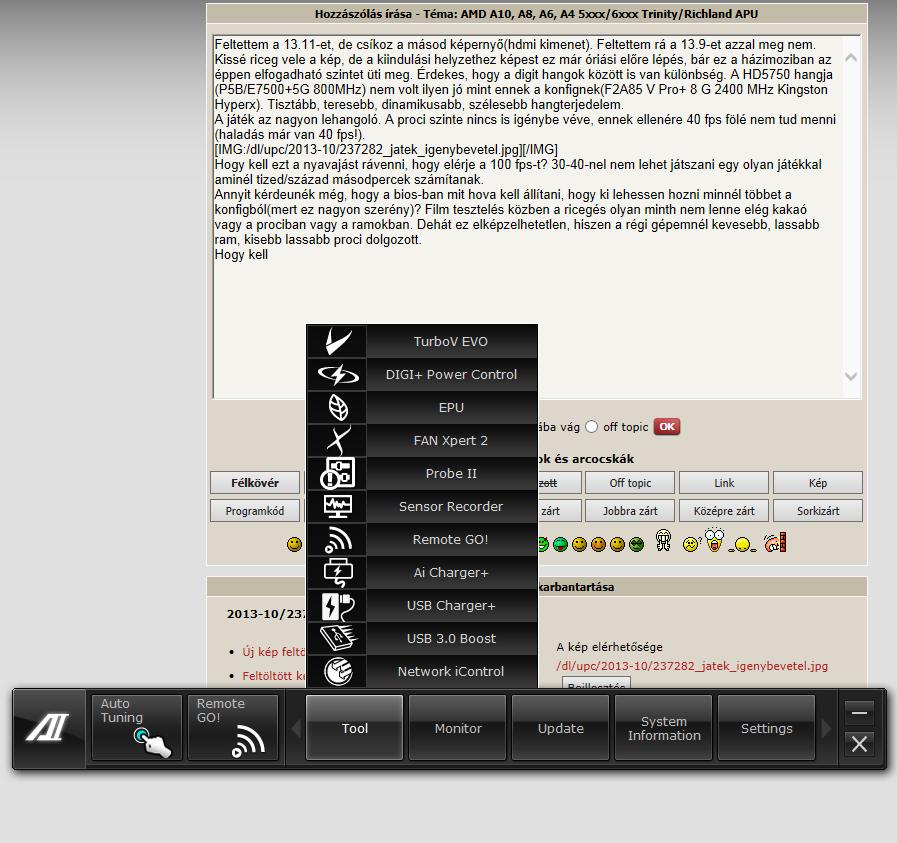Screen dimensions: 897x843
Task: Click the Kép (image) button
Action: 817,483
